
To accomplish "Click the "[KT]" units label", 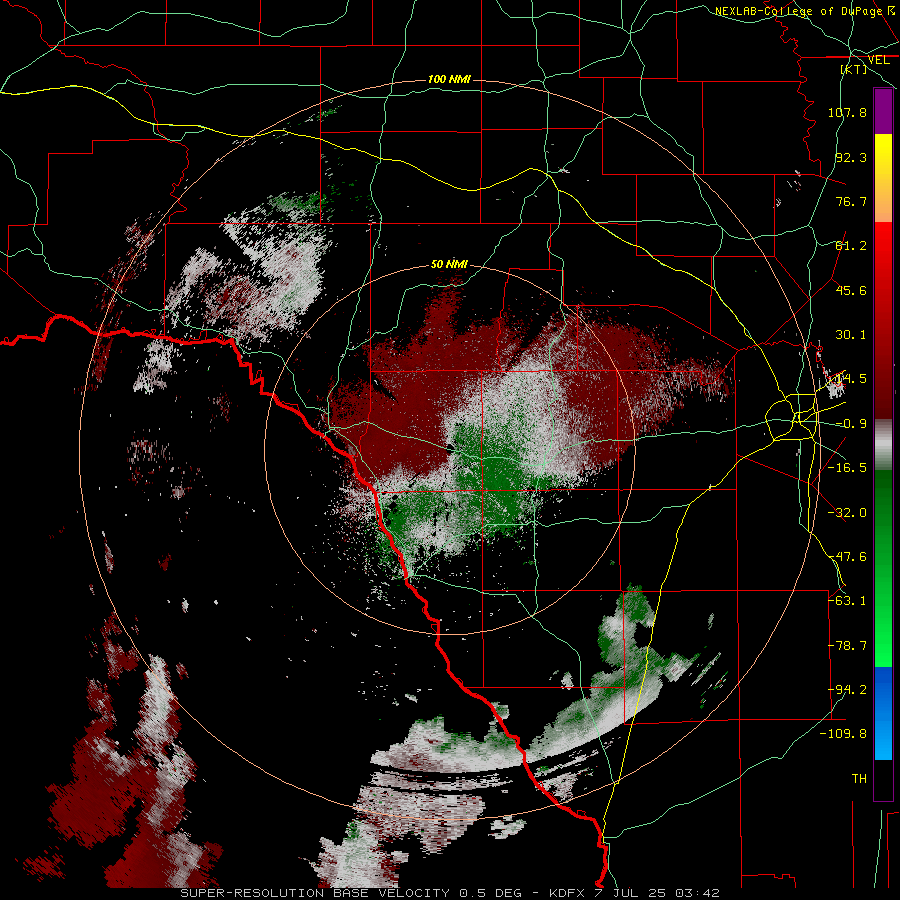I will (854, 69).
